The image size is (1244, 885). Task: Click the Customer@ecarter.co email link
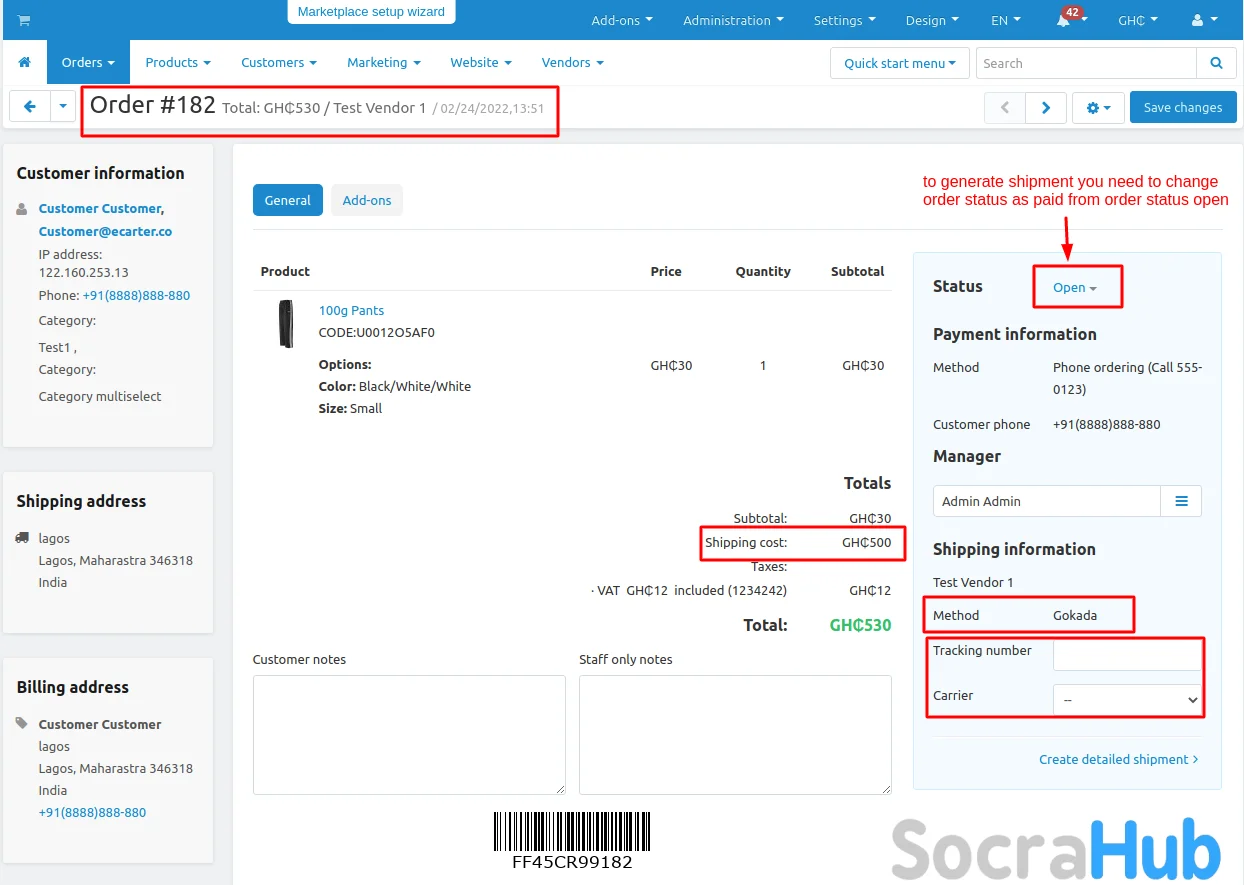[105, 231]
